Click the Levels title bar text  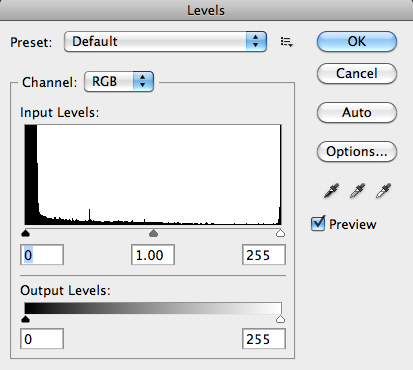click(206, 11)
